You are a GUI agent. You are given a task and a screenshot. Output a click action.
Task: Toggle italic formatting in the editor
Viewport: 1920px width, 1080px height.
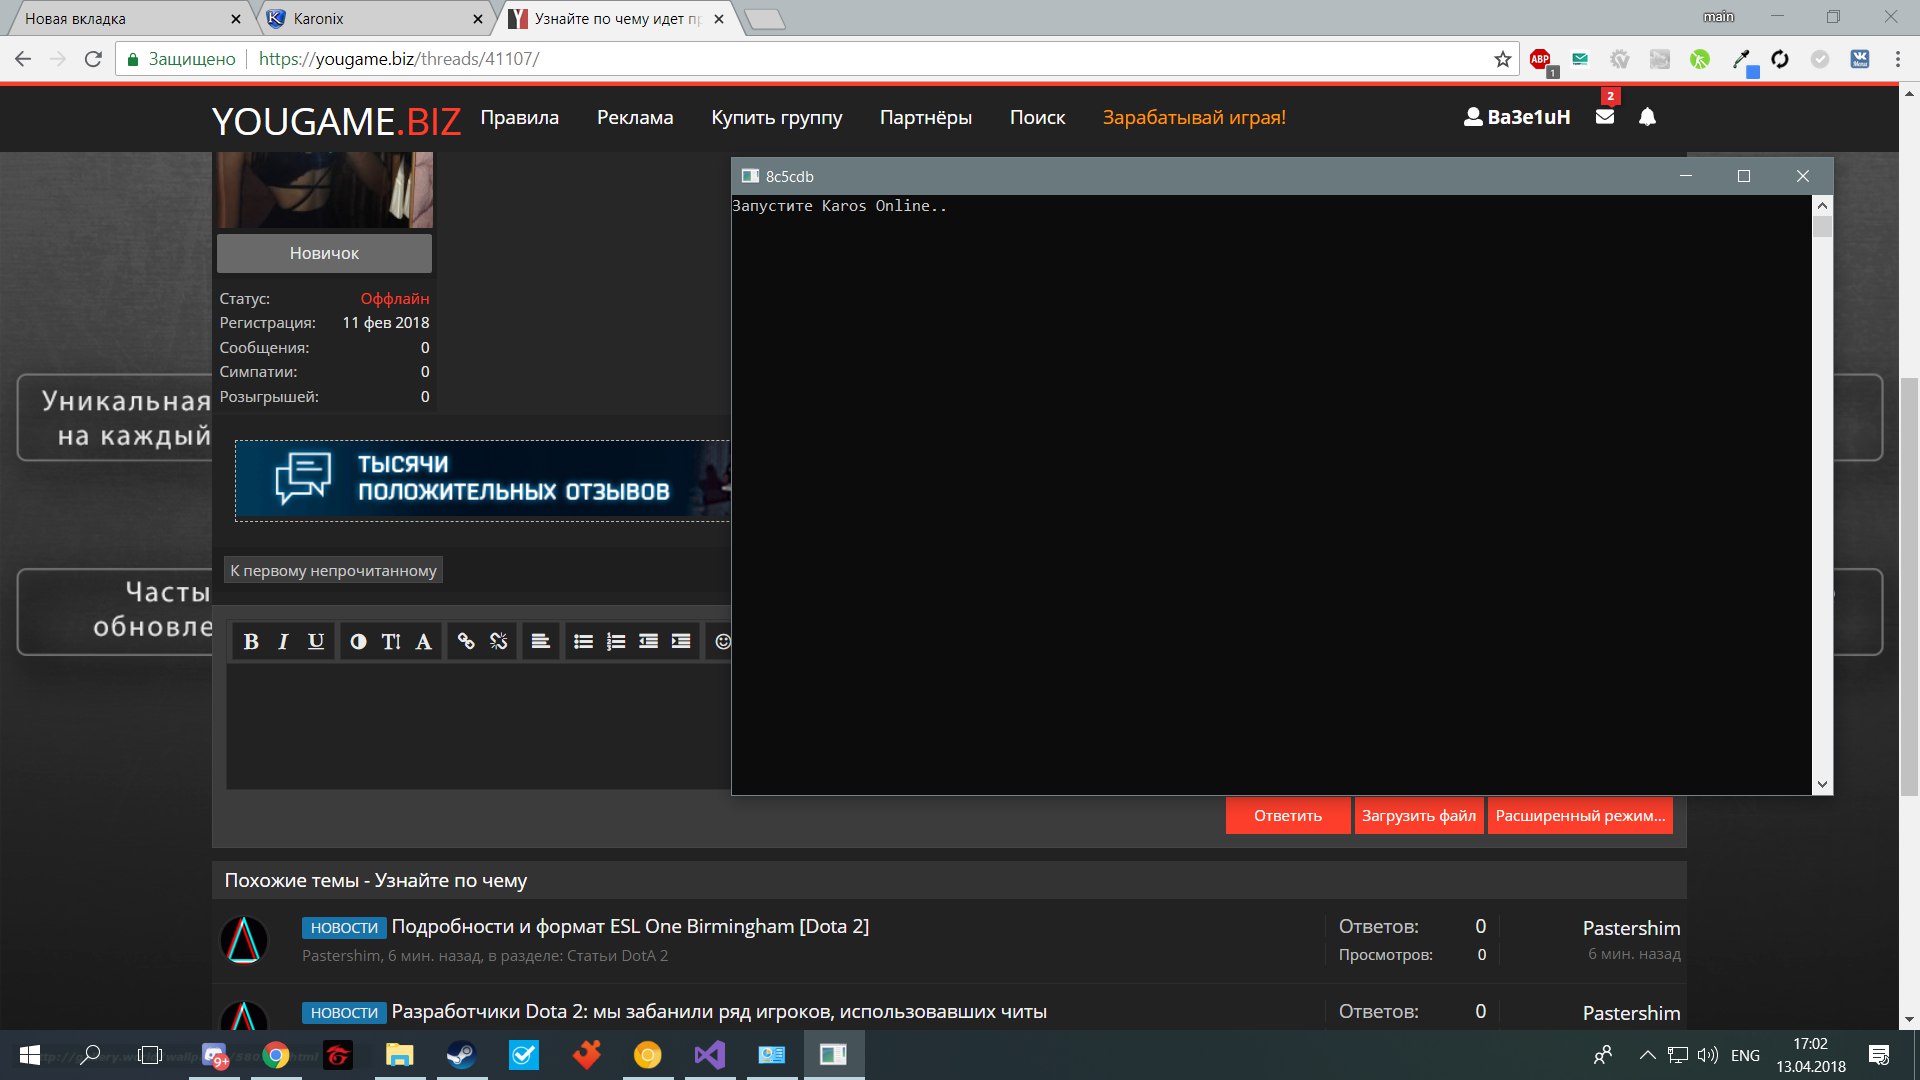(283, 642)
